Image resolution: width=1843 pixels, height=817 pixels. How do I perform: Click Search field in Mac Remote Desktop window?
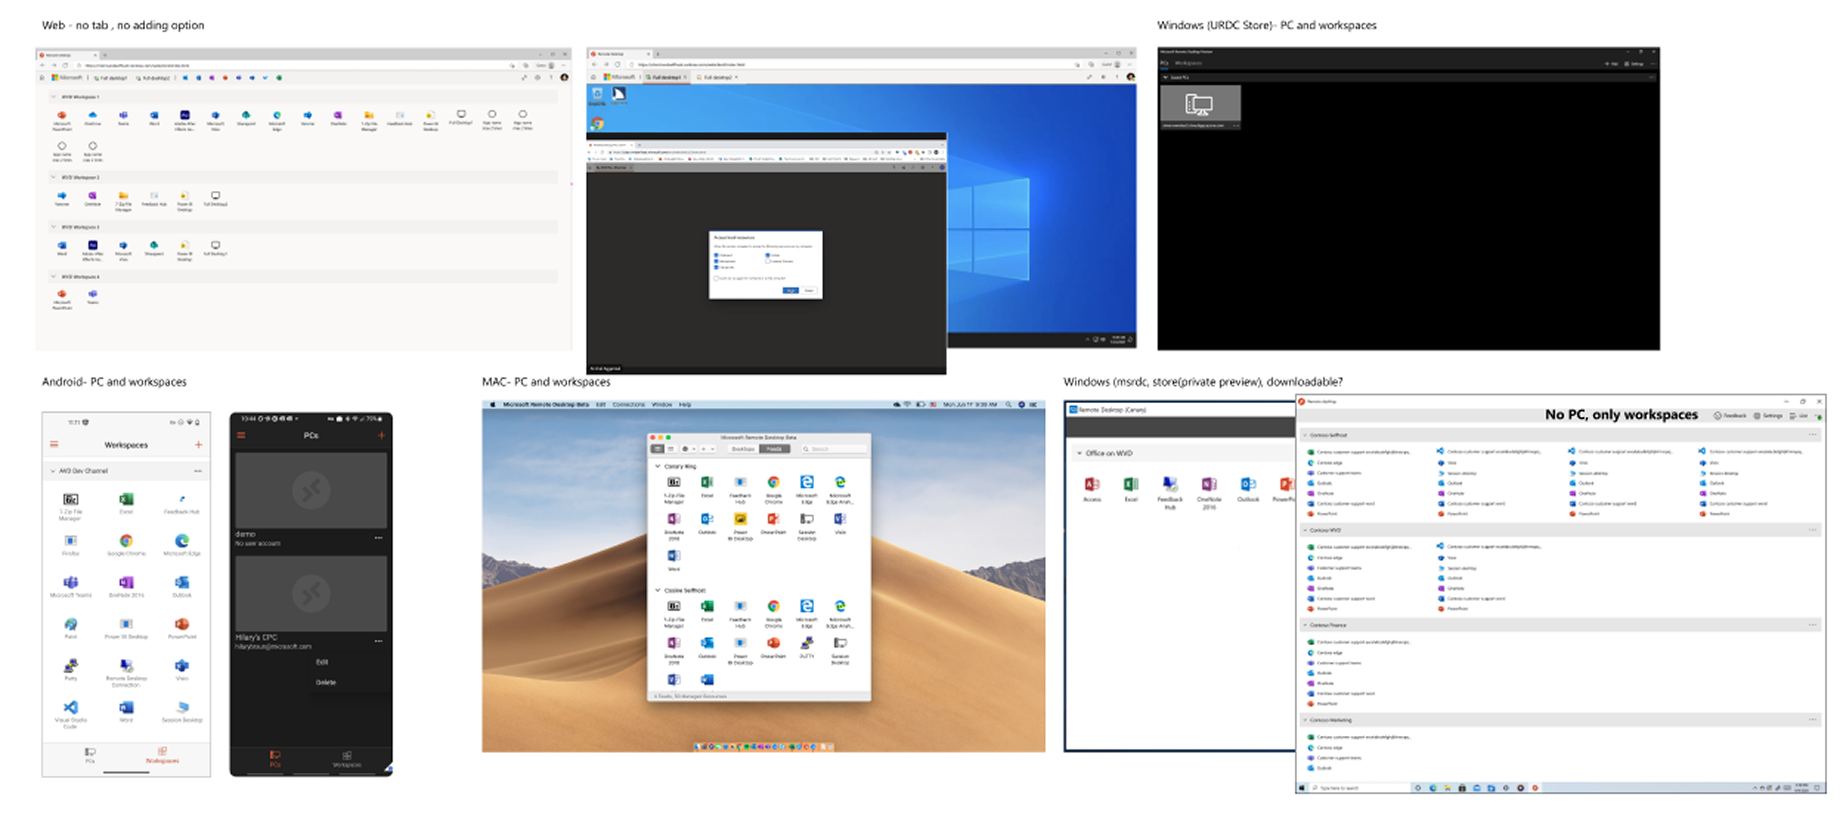pyautogui.click(x=832, y=449)
